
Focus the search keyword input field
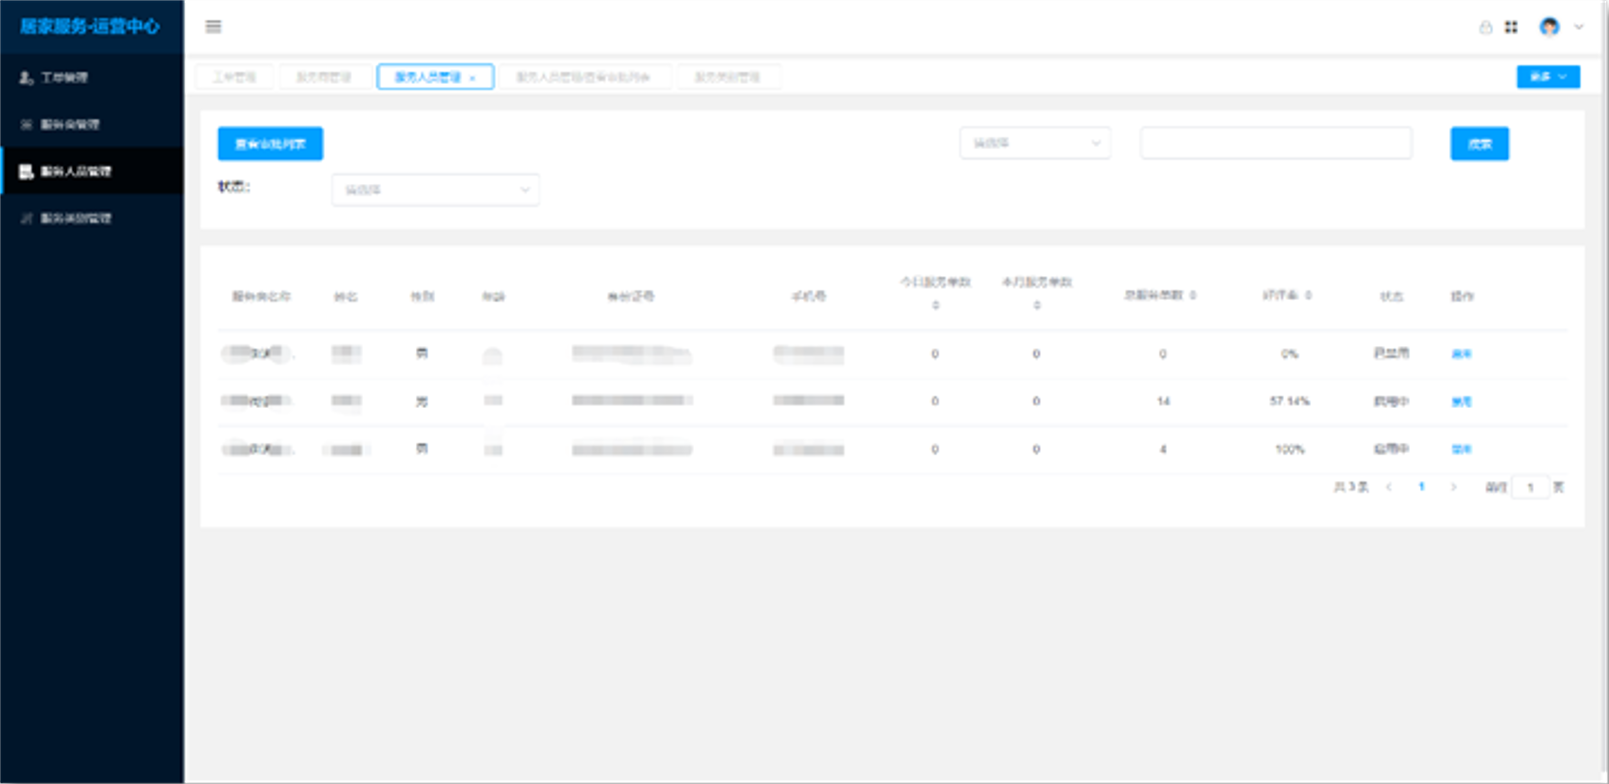click(1275, 143)
